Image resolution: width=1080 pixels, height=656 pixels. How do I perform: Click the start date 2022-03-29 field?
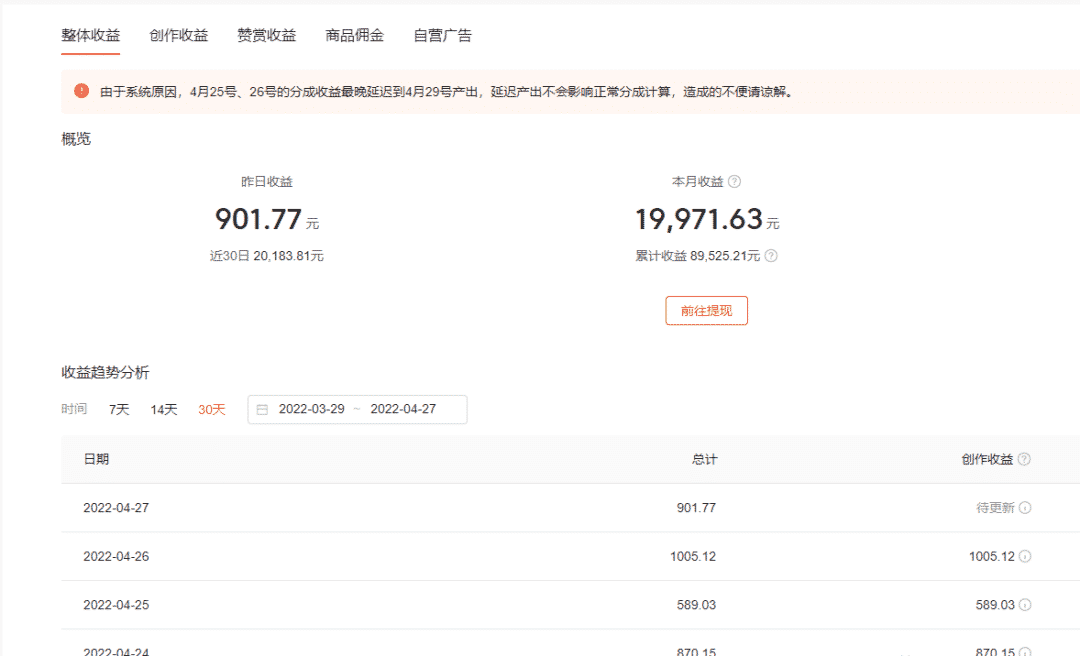(311, 409)
